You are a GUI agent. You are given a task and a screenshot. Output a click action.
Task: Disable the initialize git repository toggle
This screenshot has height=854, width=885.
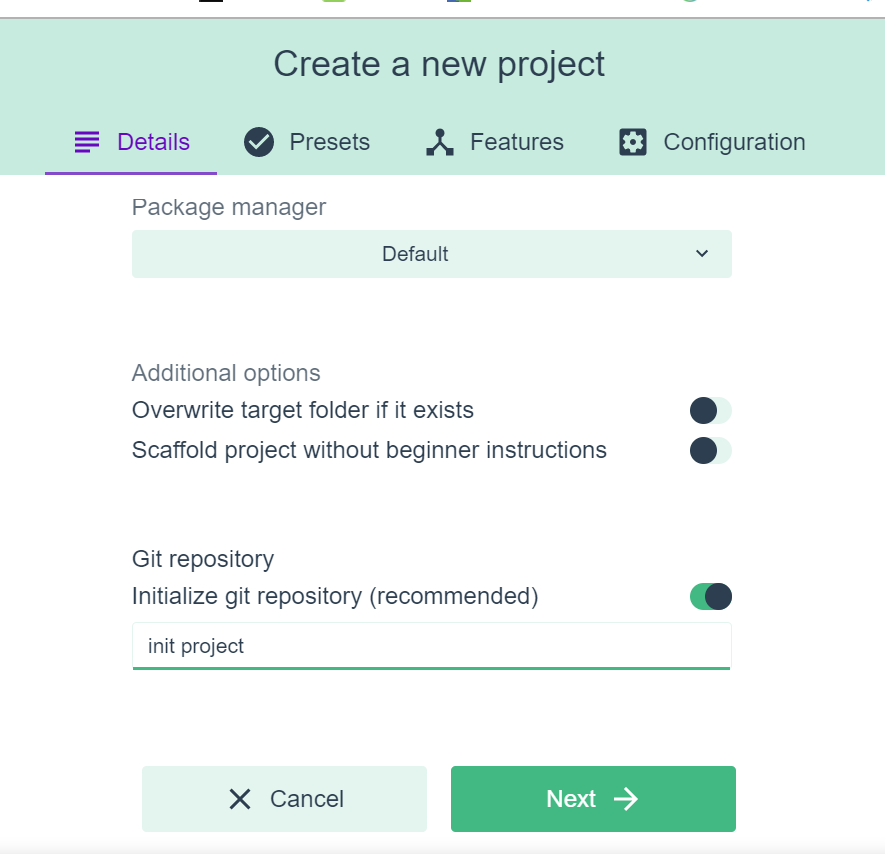click(x=710, y=597)
